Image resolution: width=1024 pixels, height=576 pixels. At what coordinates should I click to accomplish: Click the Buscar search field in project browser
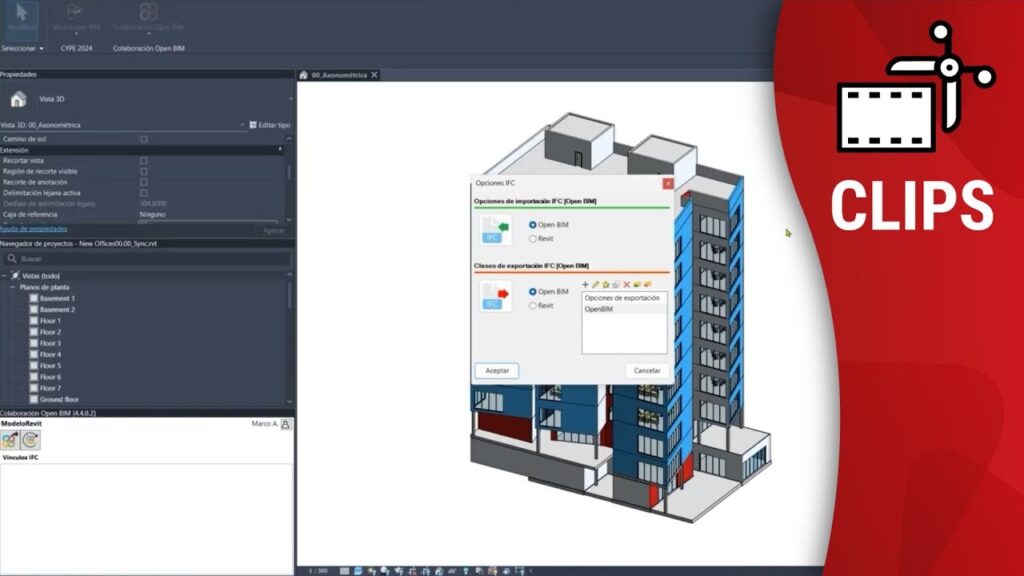point(150,259)
